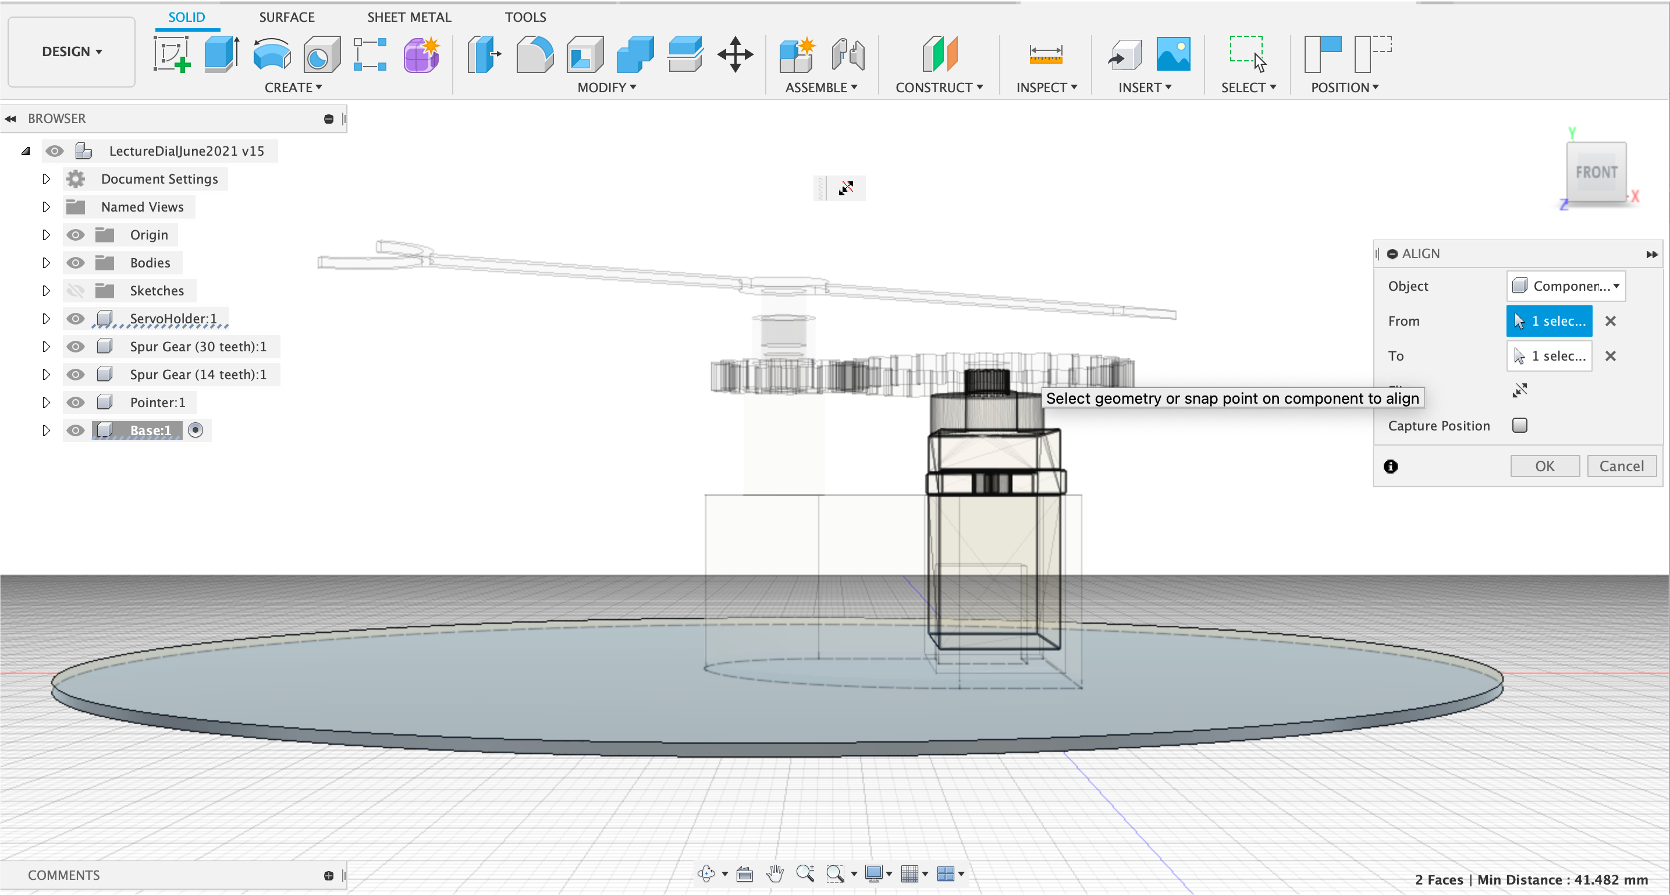Open the Object type dropdown in Align

[1566, 286]
